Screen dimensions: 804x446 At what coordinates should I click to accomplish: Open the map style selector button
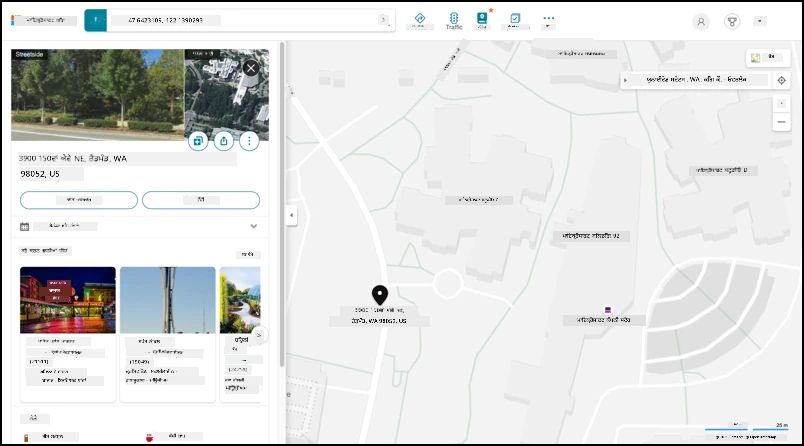[768, 58]
